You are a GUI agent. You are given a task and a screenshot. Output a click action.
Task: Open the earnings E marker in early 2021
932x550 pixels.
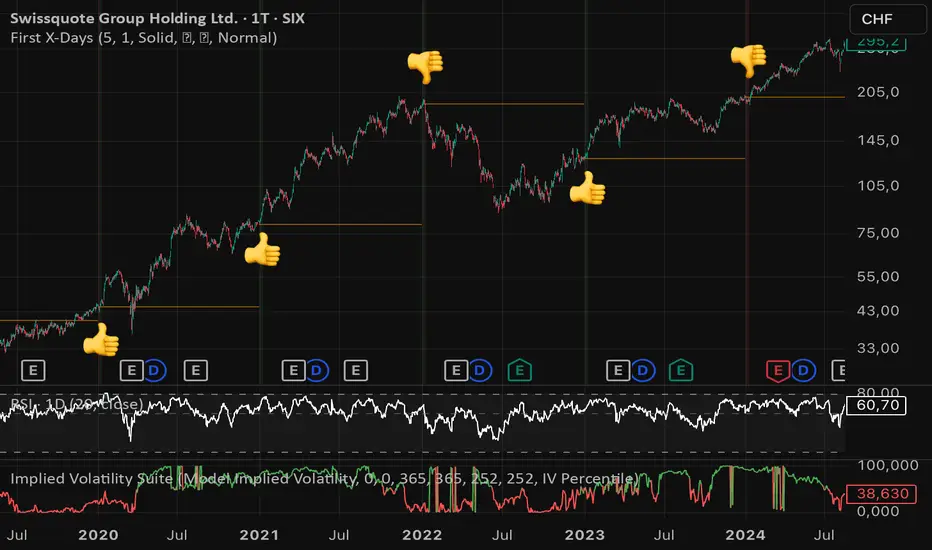(294, 370)
